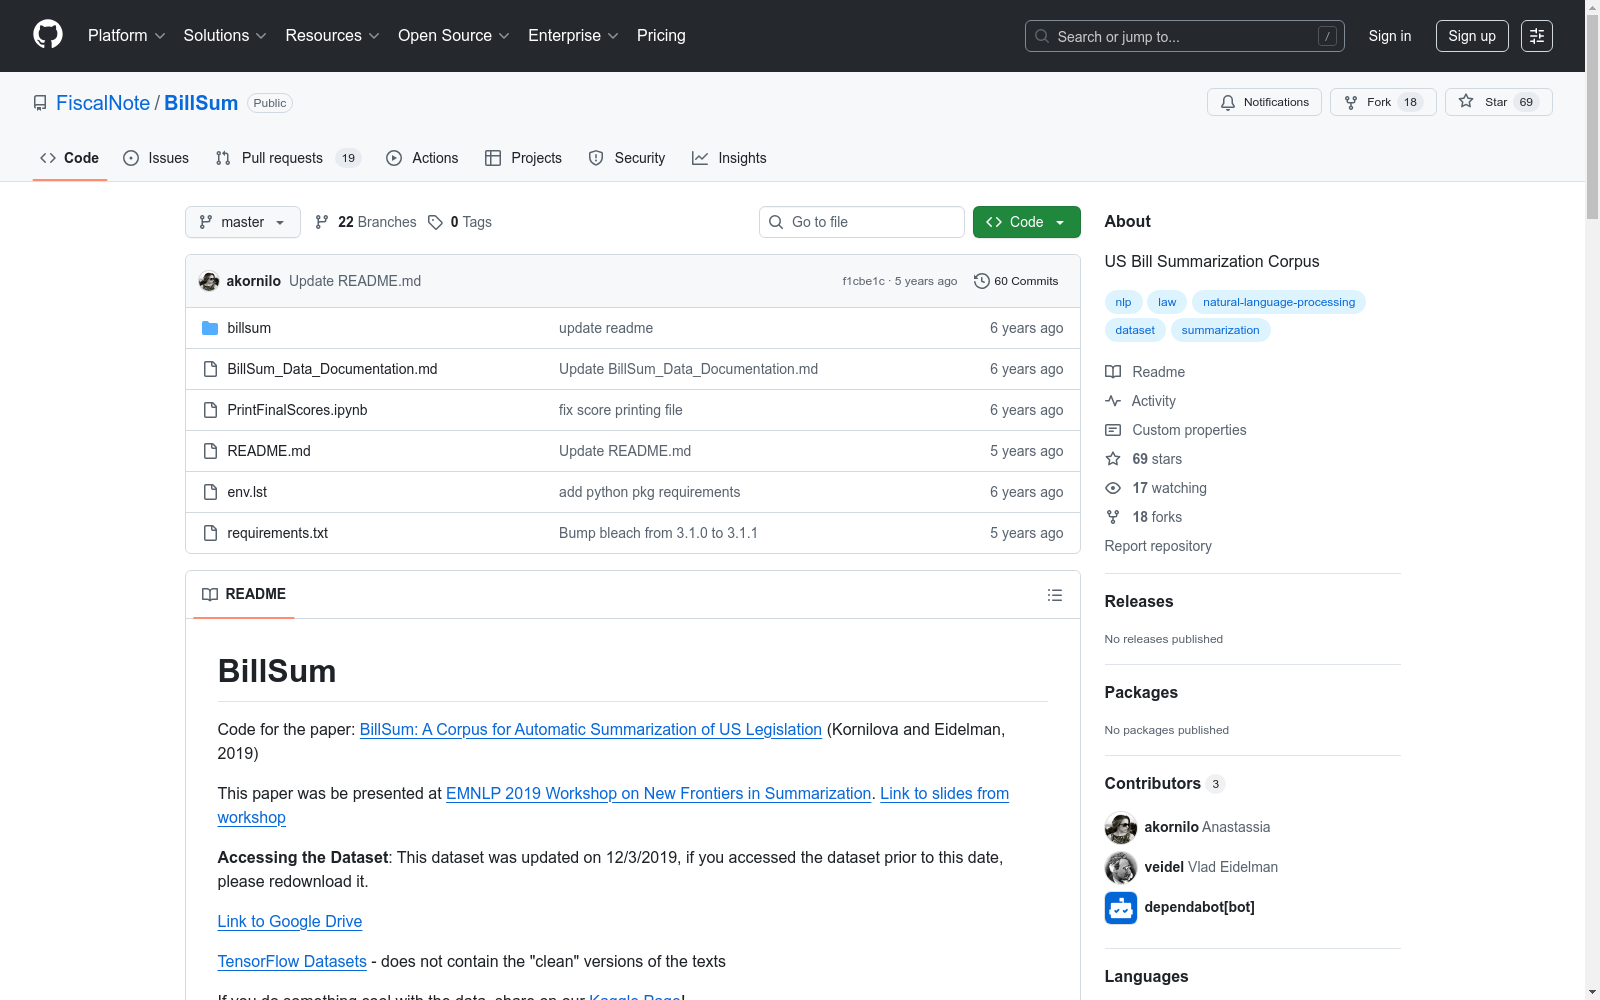1600x1000 pixels.
Task: Click the README outline list icon
Action: tap(1055, 595)
